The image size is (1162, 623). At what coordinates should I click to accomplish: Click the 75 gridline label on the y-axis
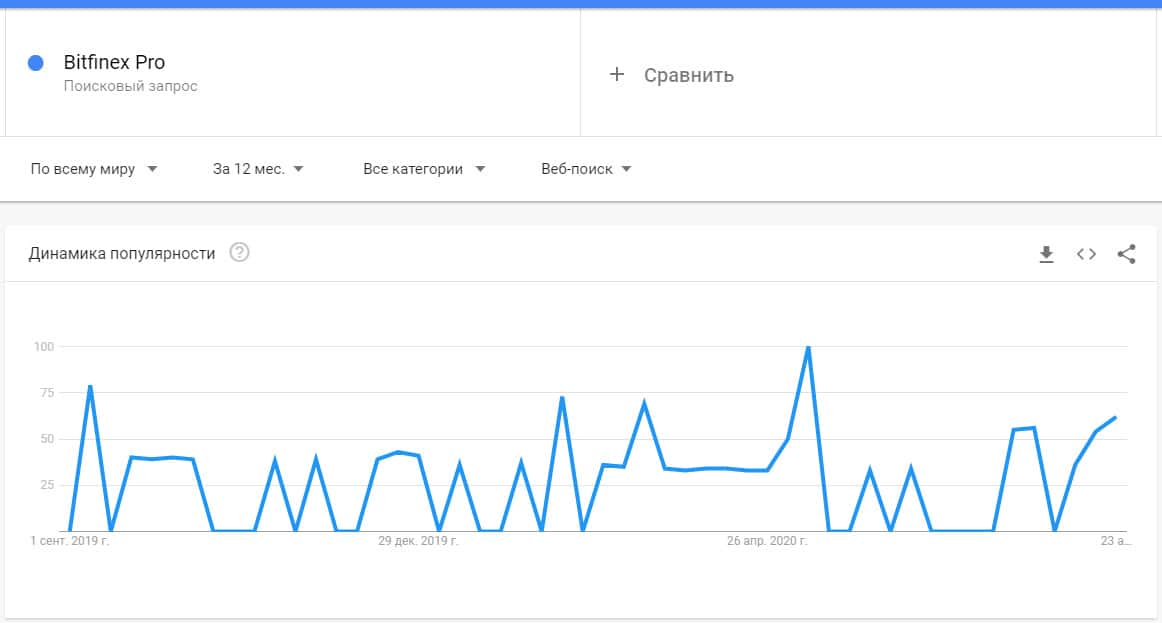pos(42,393)
